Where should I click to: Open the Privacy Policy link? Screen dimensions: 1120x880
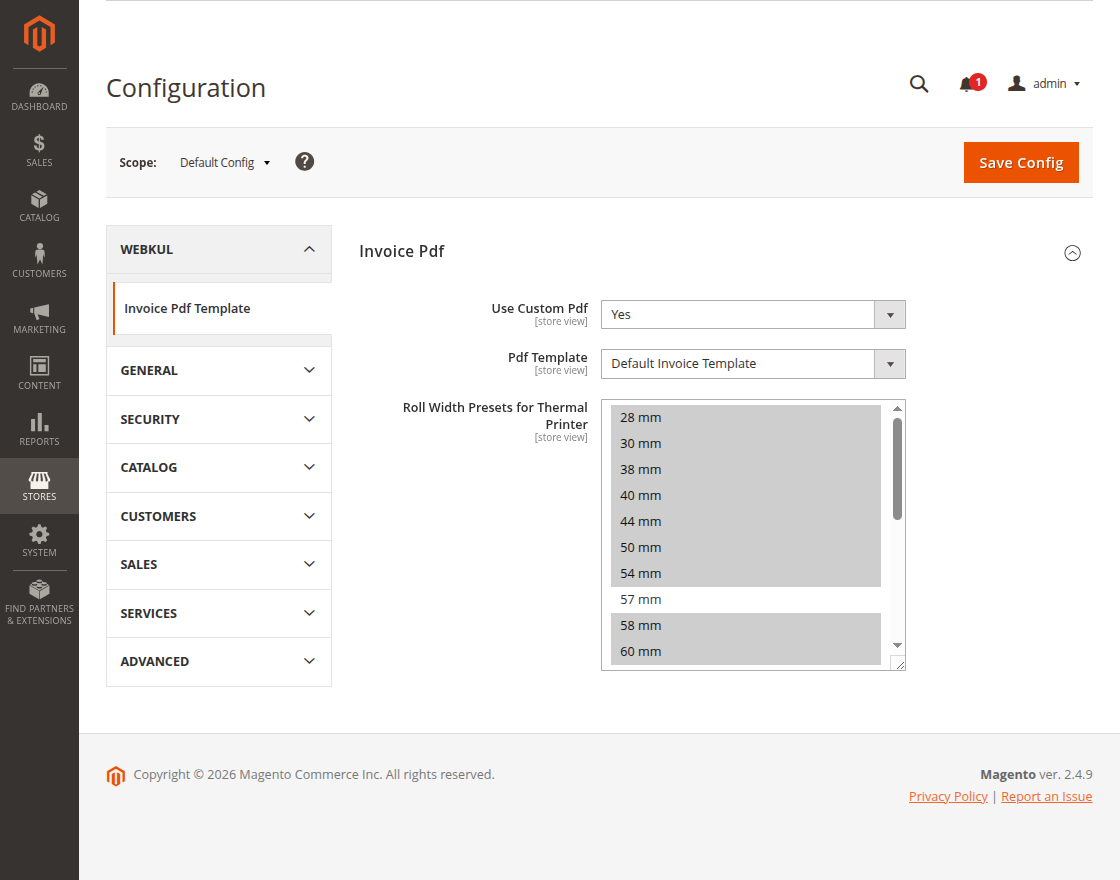948,796
